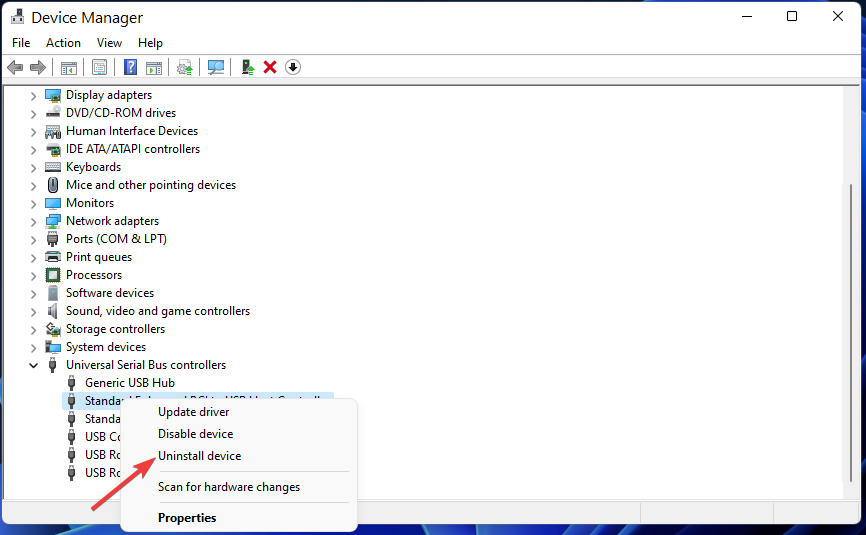Image resolution: width=866 pixels, height=535 pixels.
Task: Click the Back arrow toolbar icon
Action: (15, 67)
